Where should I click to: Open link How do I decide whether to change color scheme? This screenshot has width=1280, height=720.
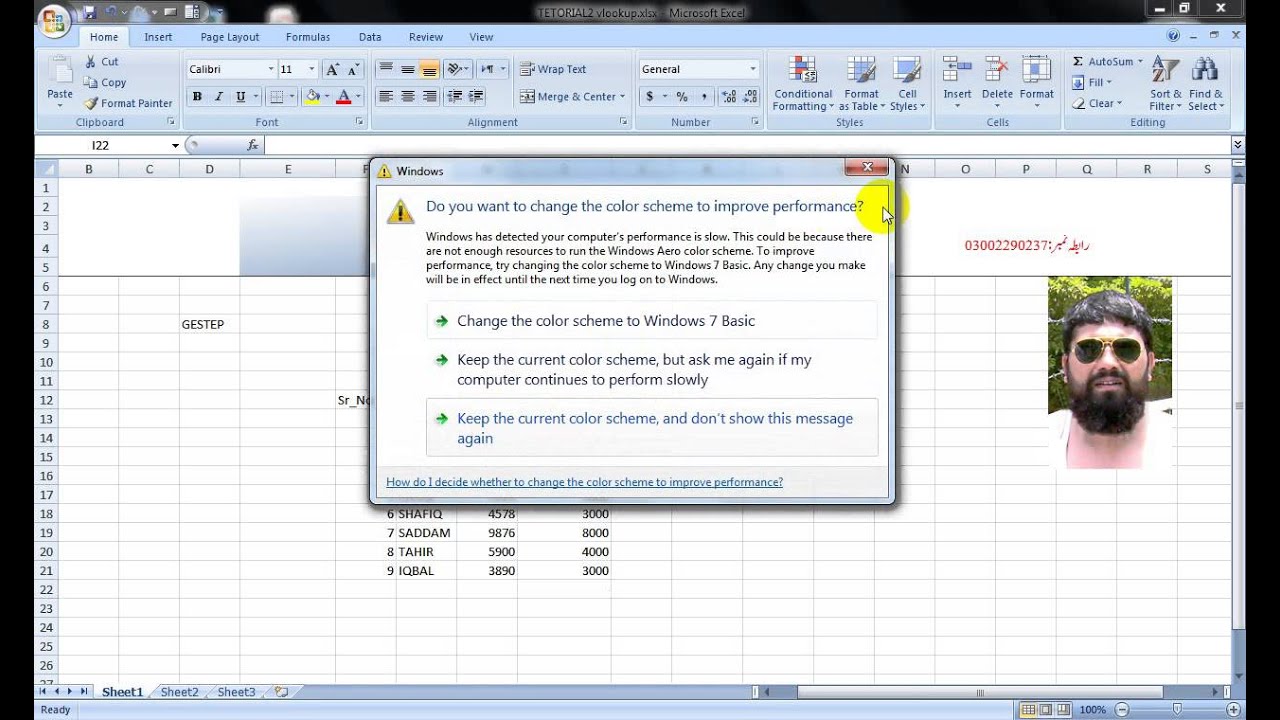tap(585, 482)
